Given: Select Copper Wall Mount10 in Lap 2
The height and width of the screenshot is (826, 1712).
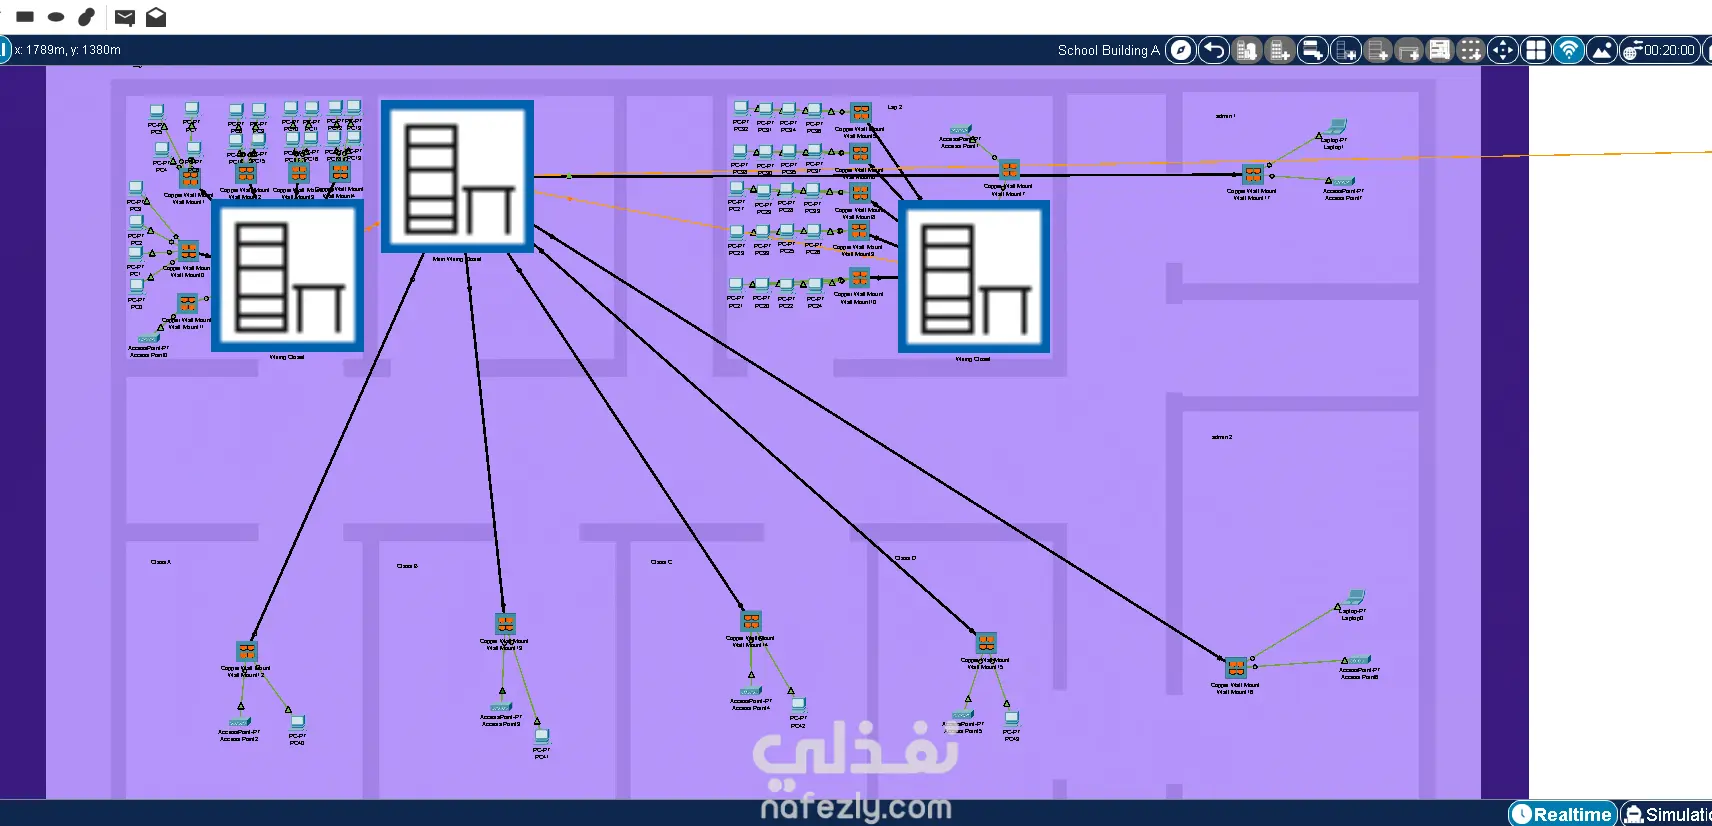Looking at the screenshot, I should pos(859,278).
